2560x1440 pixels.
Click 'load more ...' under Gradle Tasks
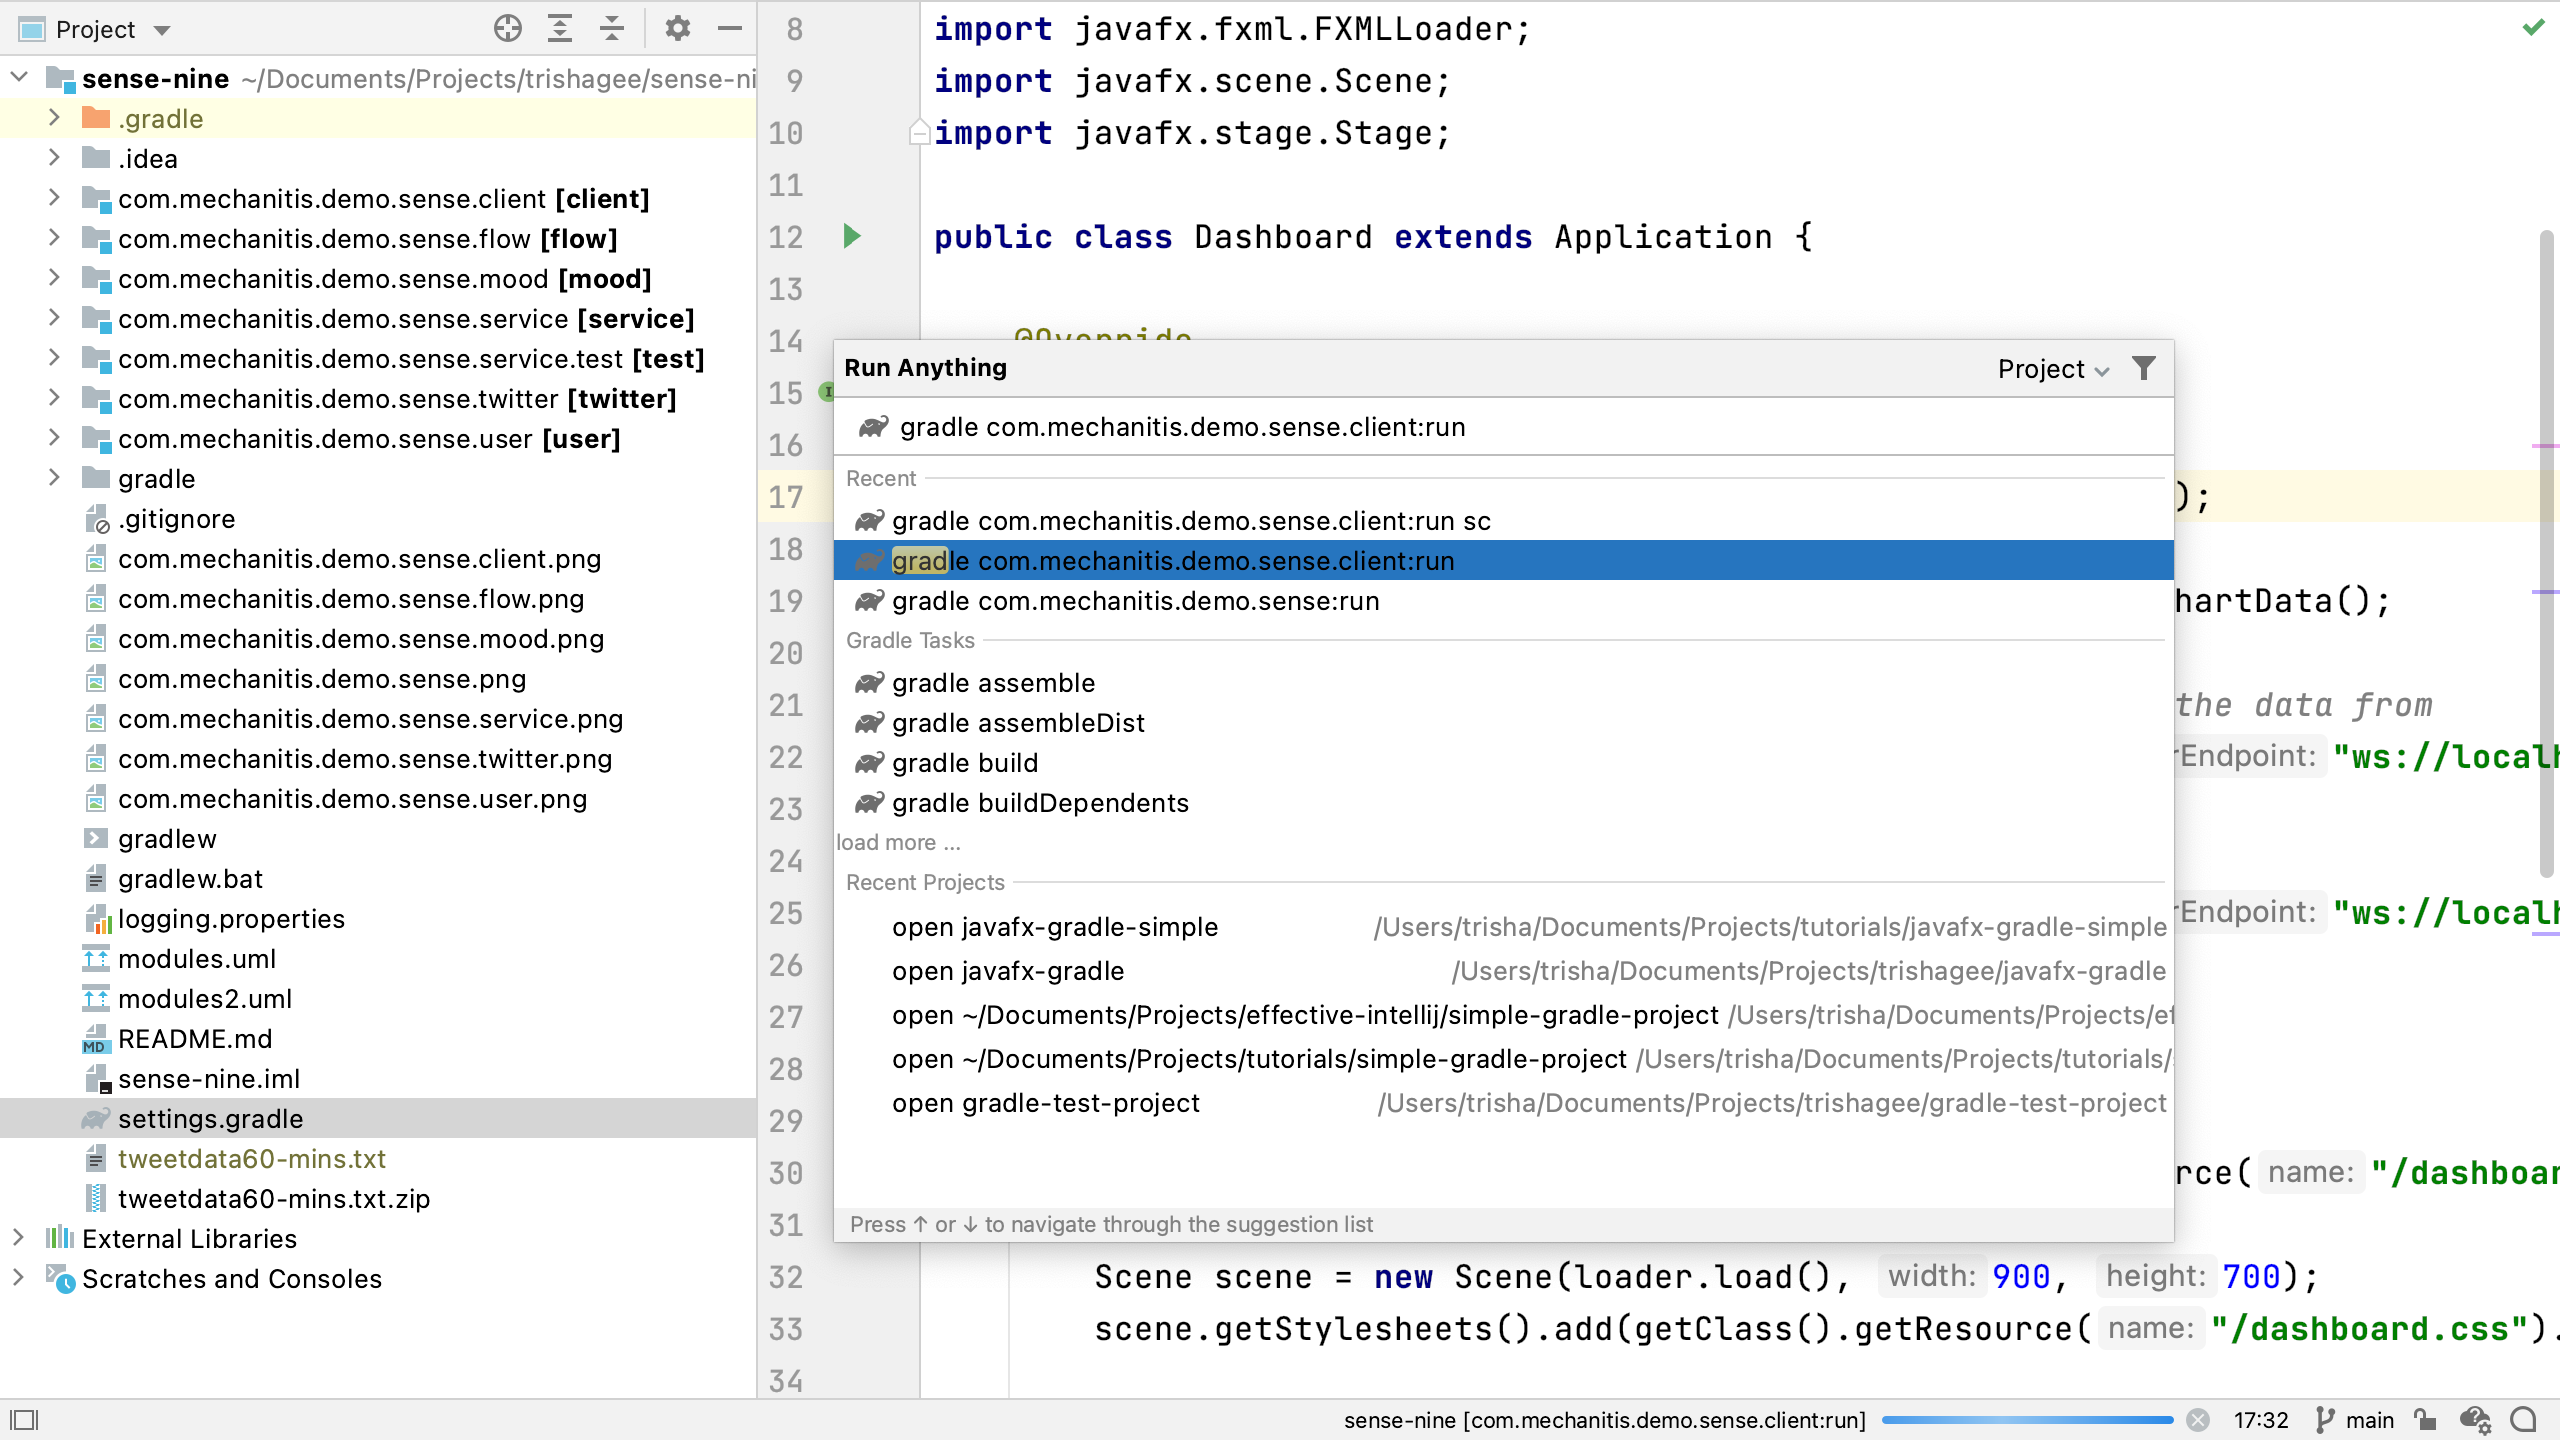(898, 842)
